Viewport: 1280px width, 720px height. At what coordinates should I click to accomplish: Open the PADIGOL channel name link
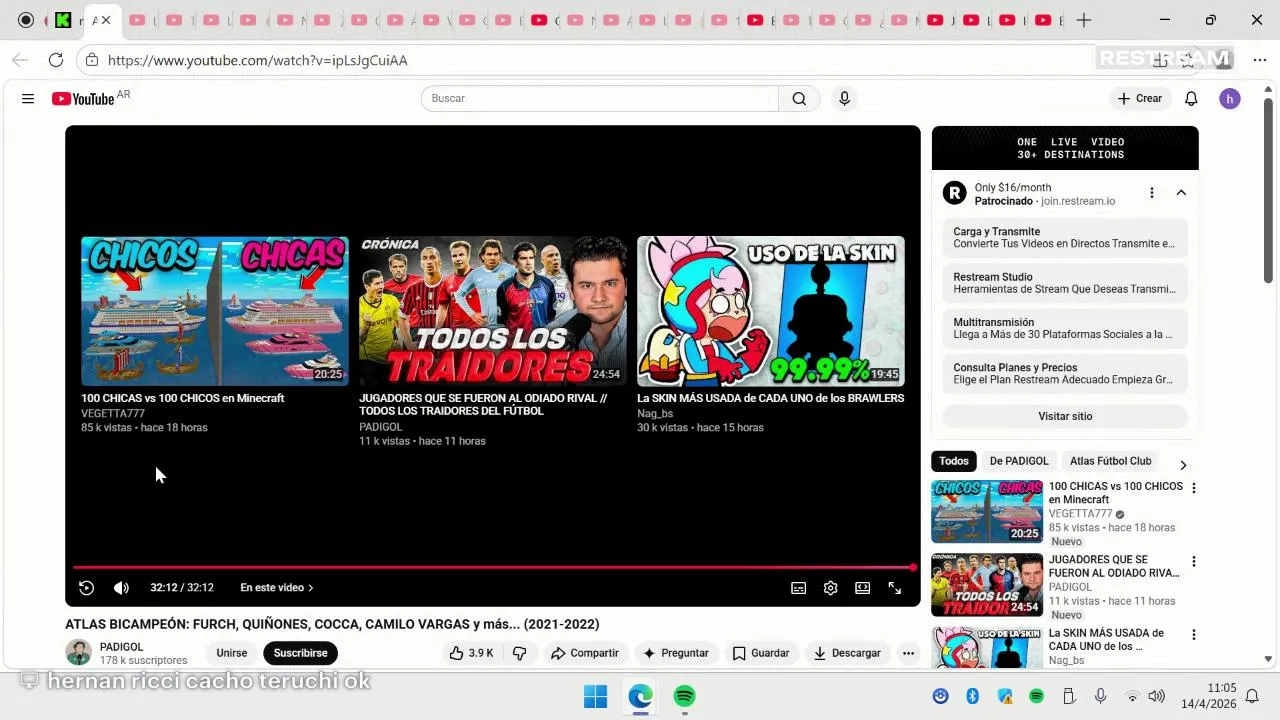tap(122, 647)
